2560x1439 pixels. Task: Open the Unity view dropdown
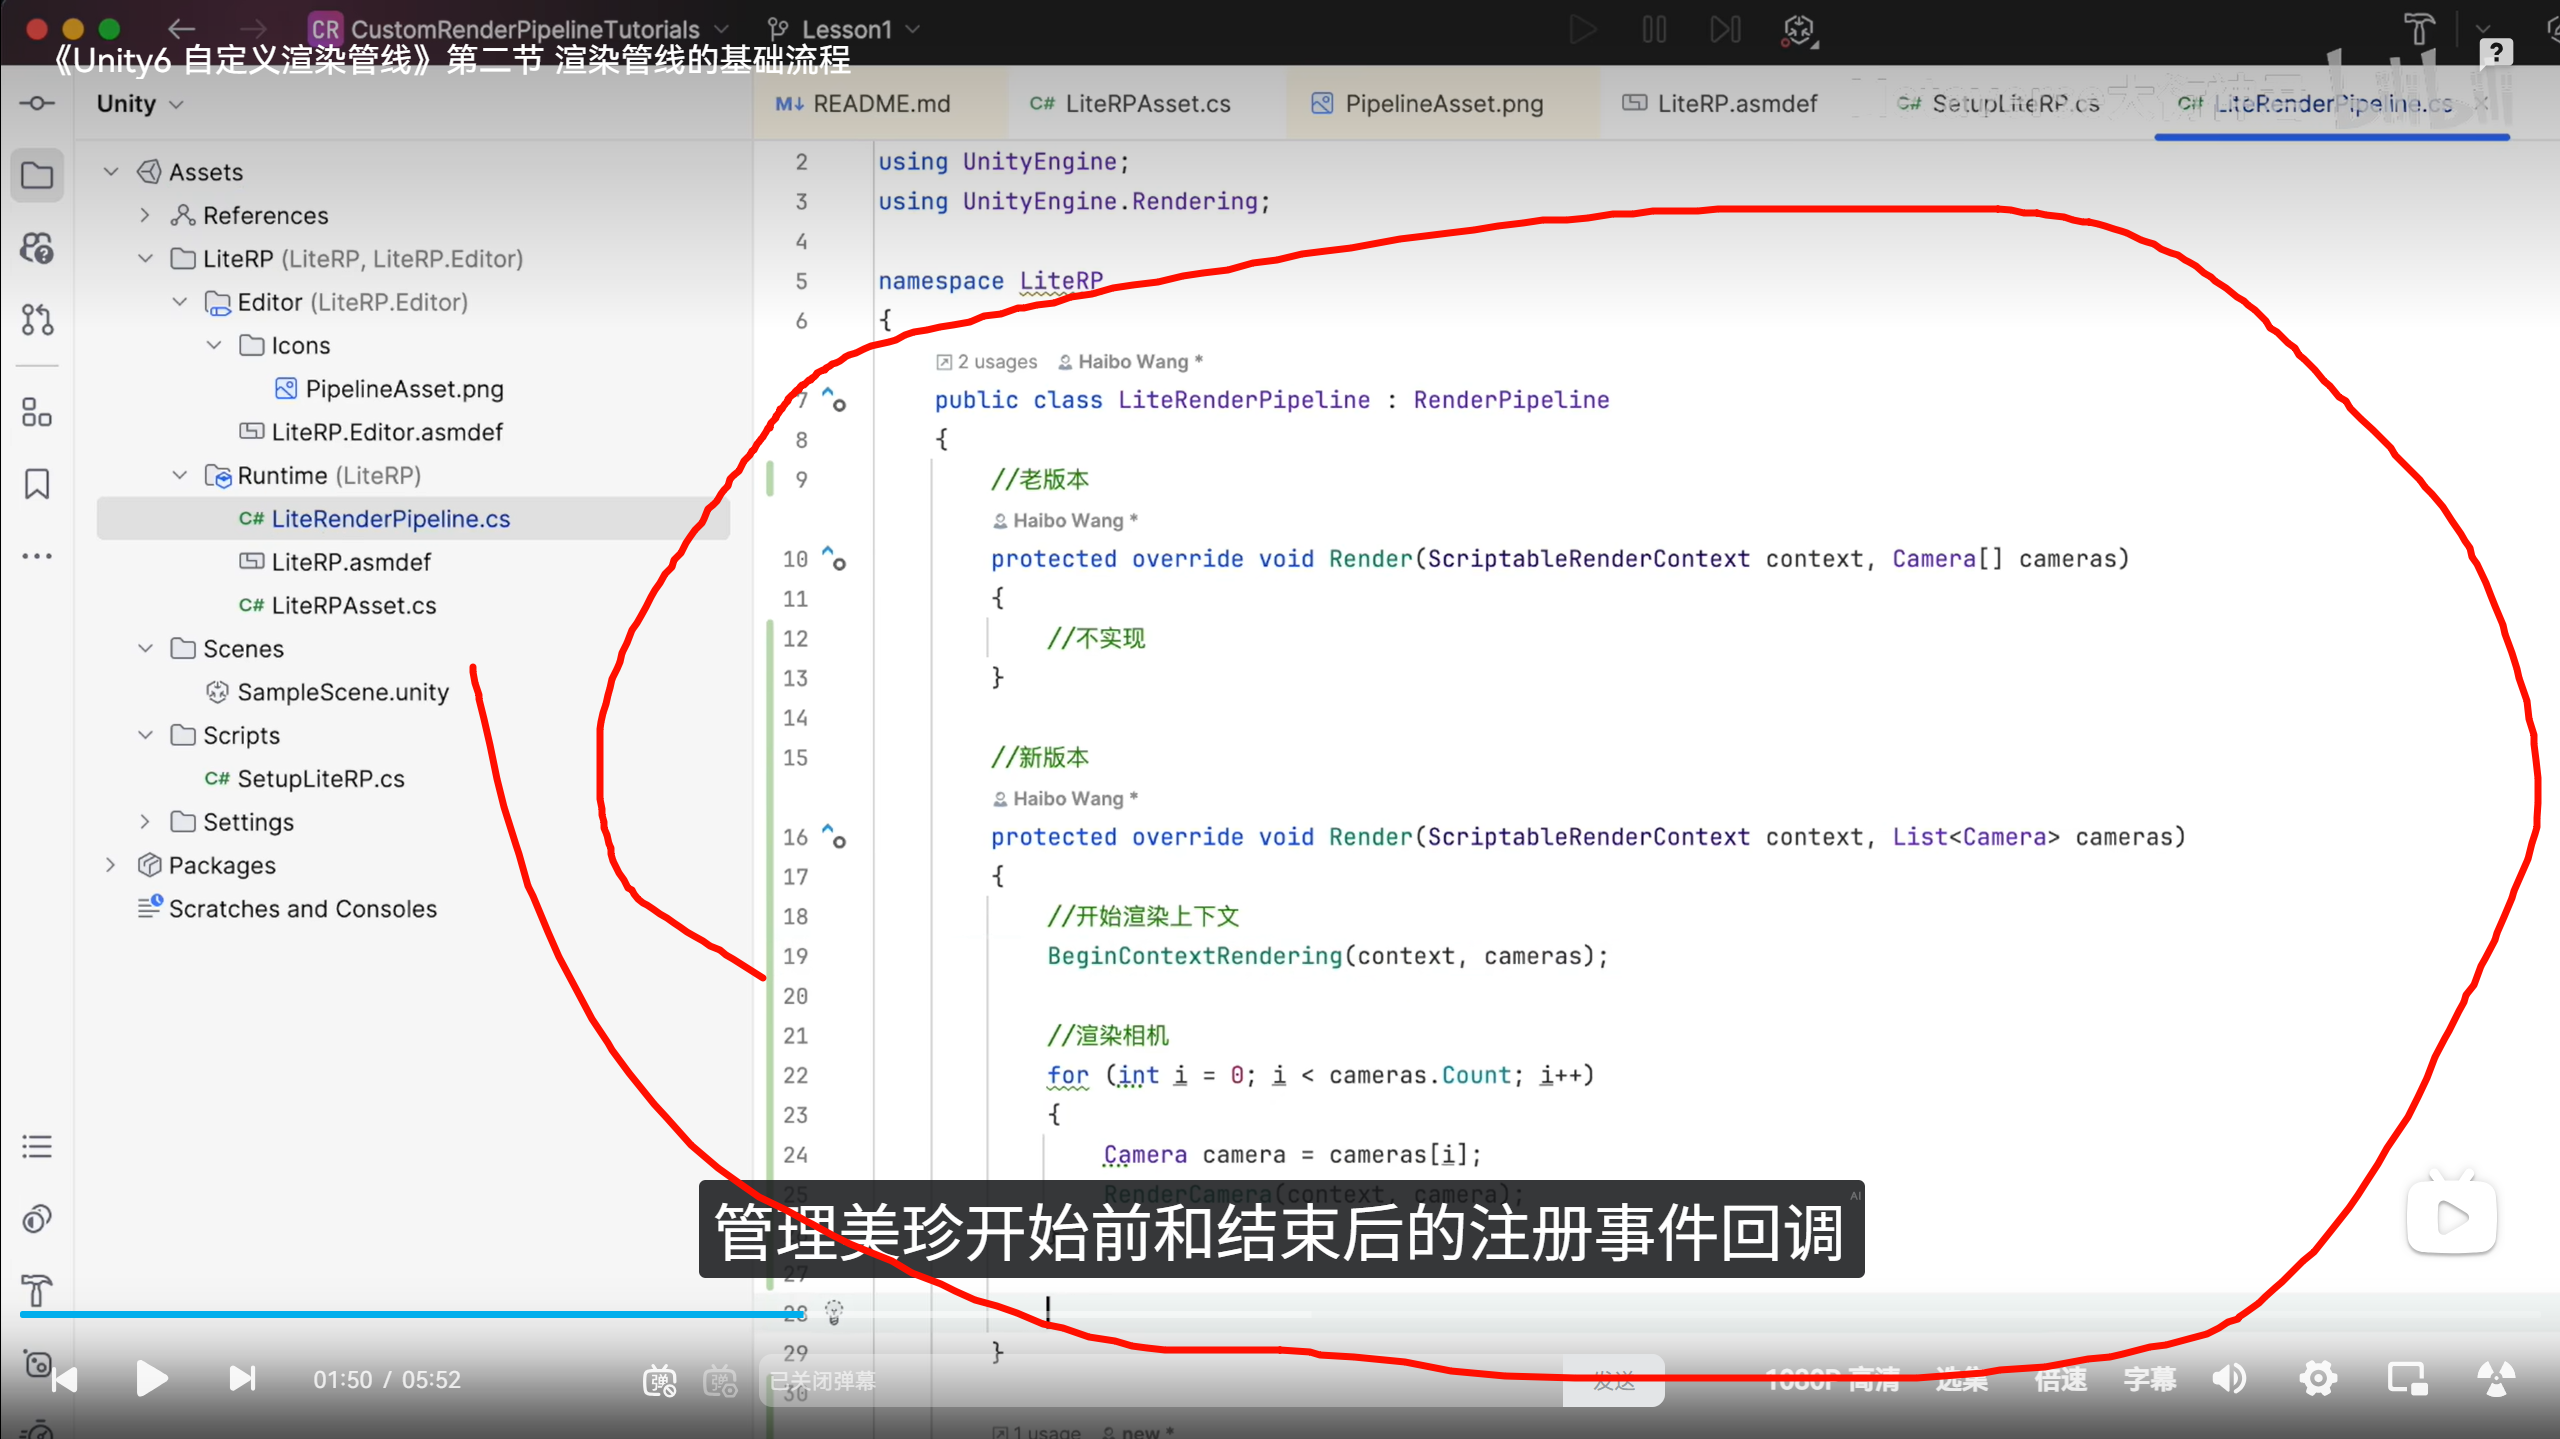[x=140, y=104]
